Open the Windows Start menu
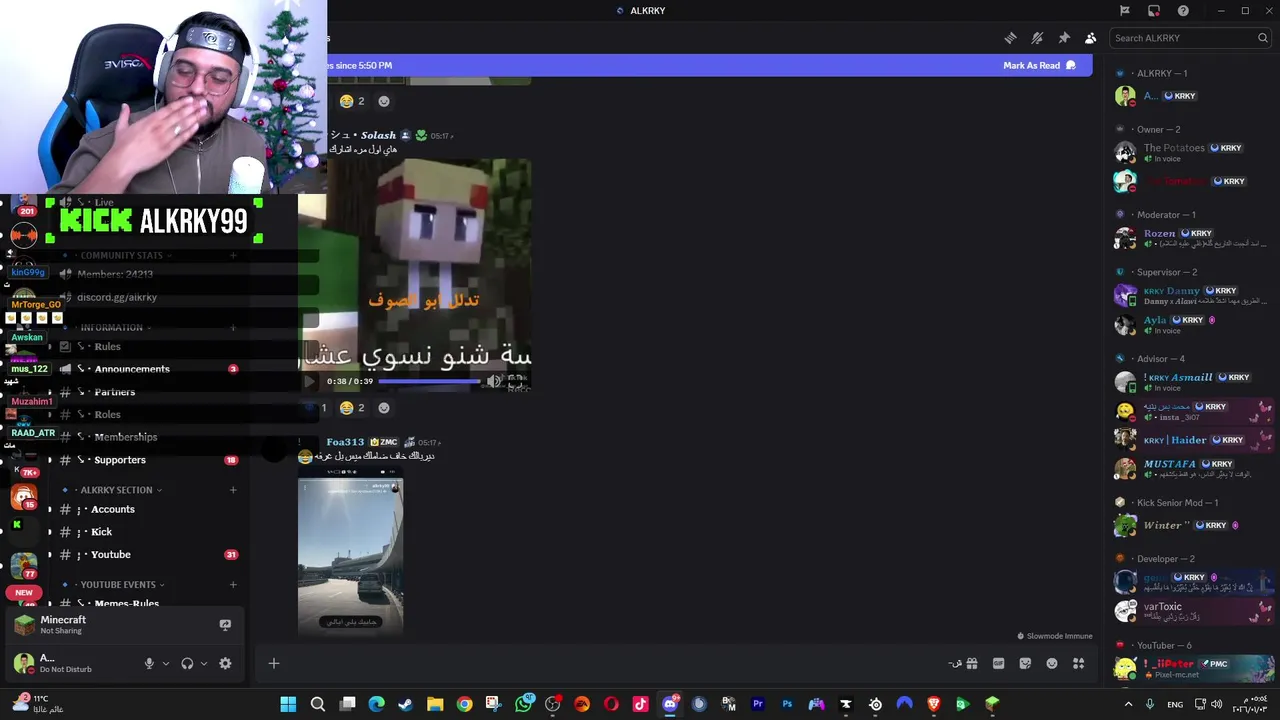 click(288, 704)
